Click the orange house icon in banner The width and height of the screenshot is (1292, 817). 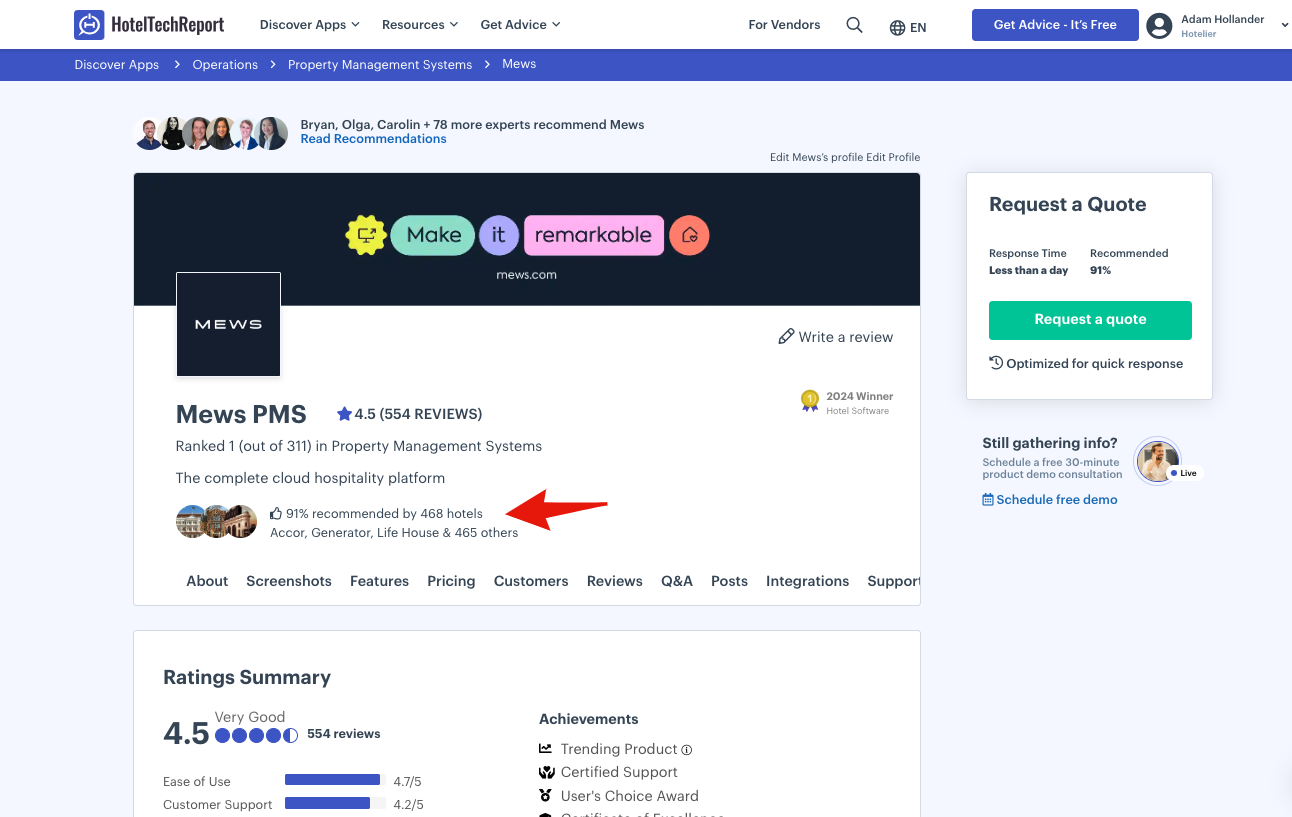click(x=689, y=235)
